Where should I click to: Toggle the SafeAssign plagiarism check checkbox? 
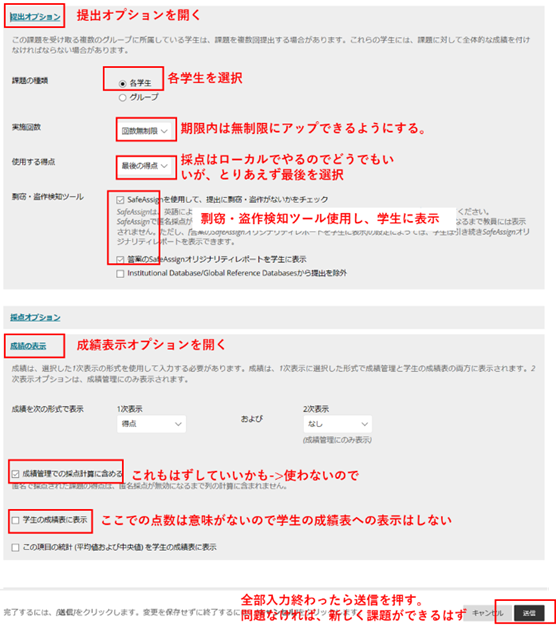click(x=120, y=200)
